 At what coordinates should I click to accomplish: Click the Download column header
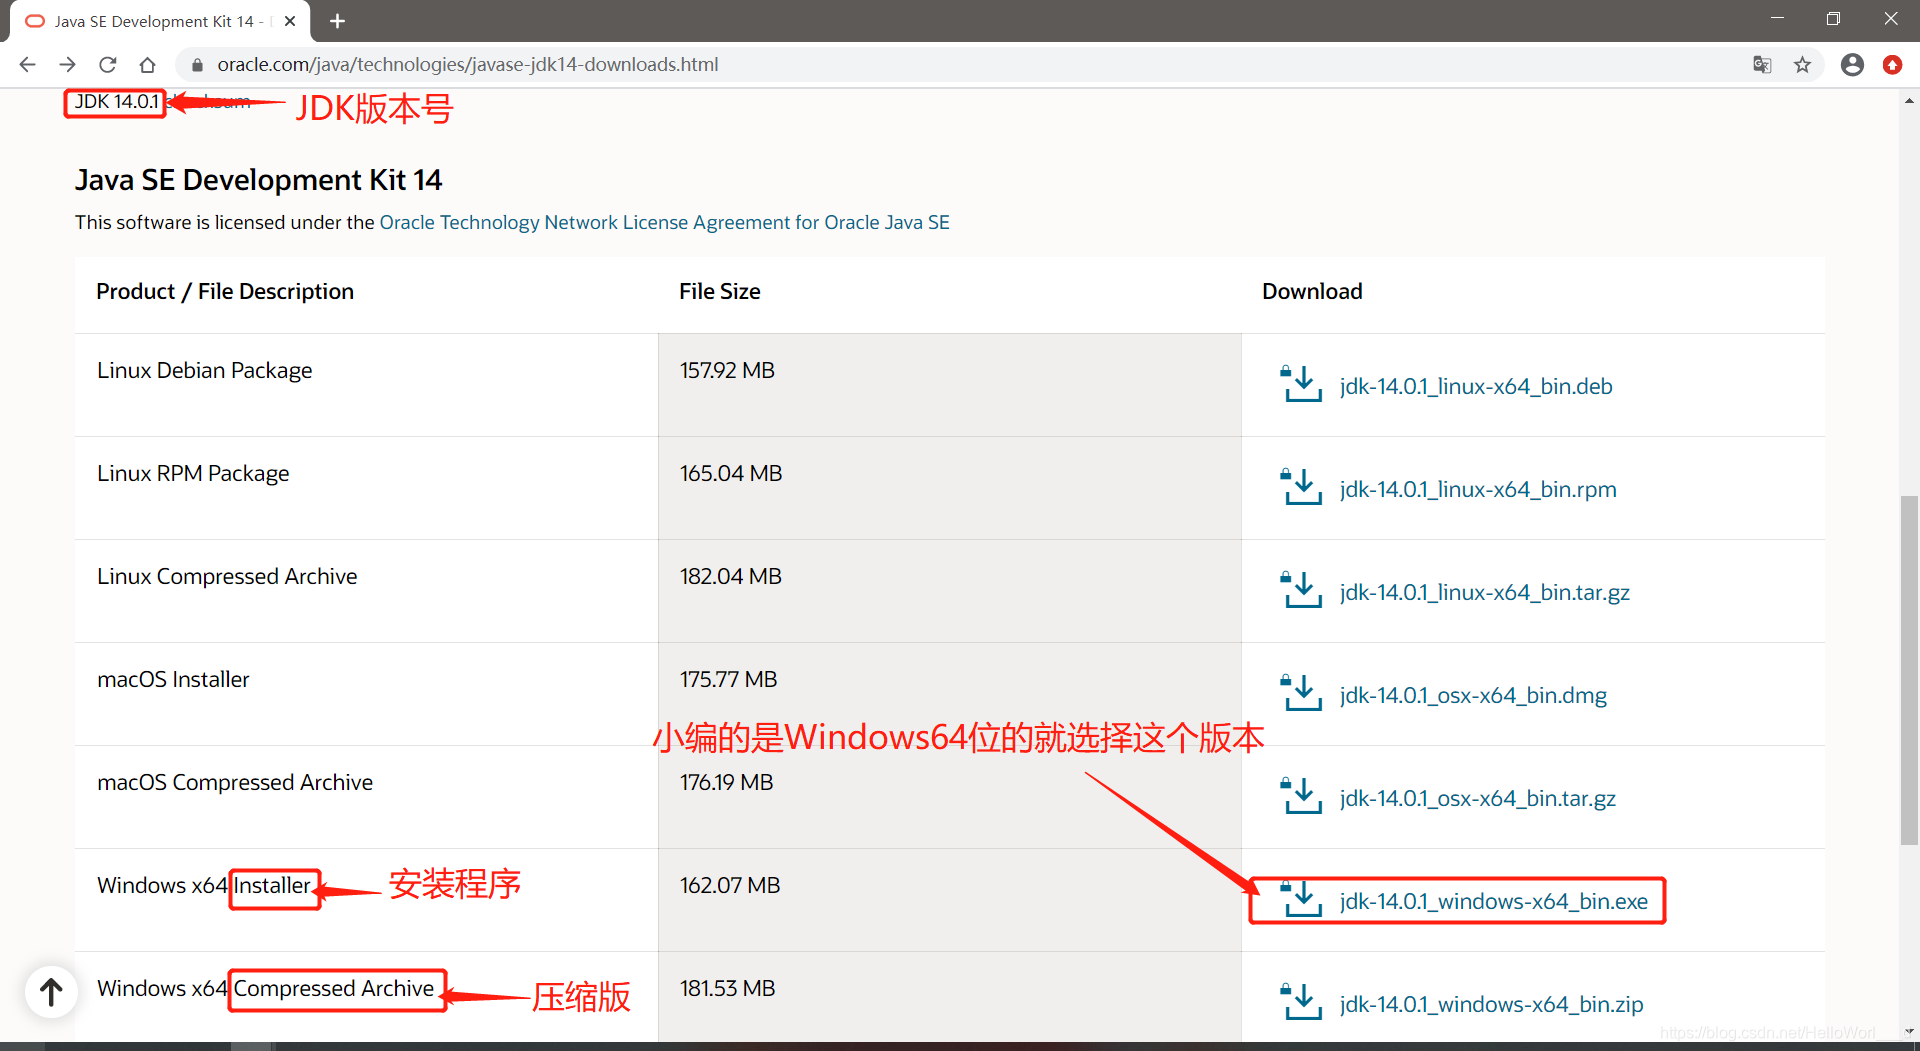(1312, 291)
